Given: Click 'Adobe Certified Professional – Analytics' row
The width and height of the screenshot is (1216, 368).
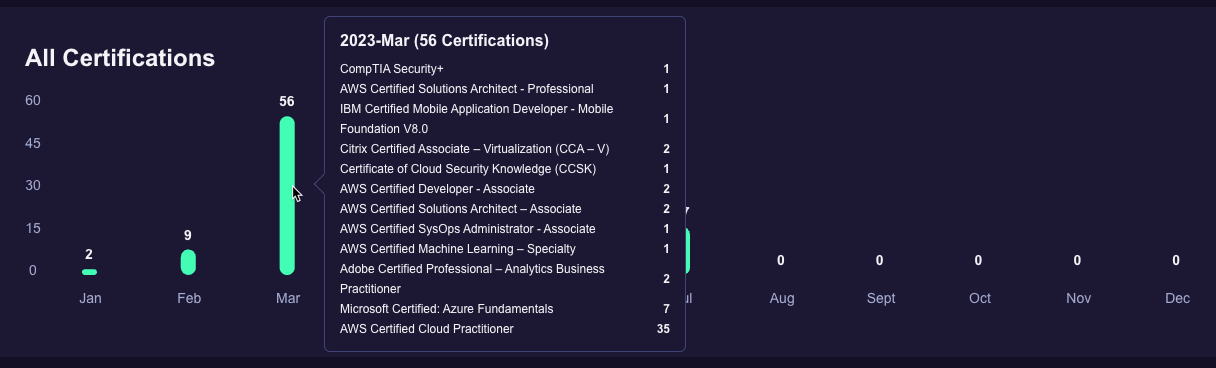Looking at the screenshot, I should tap(505, 279).
